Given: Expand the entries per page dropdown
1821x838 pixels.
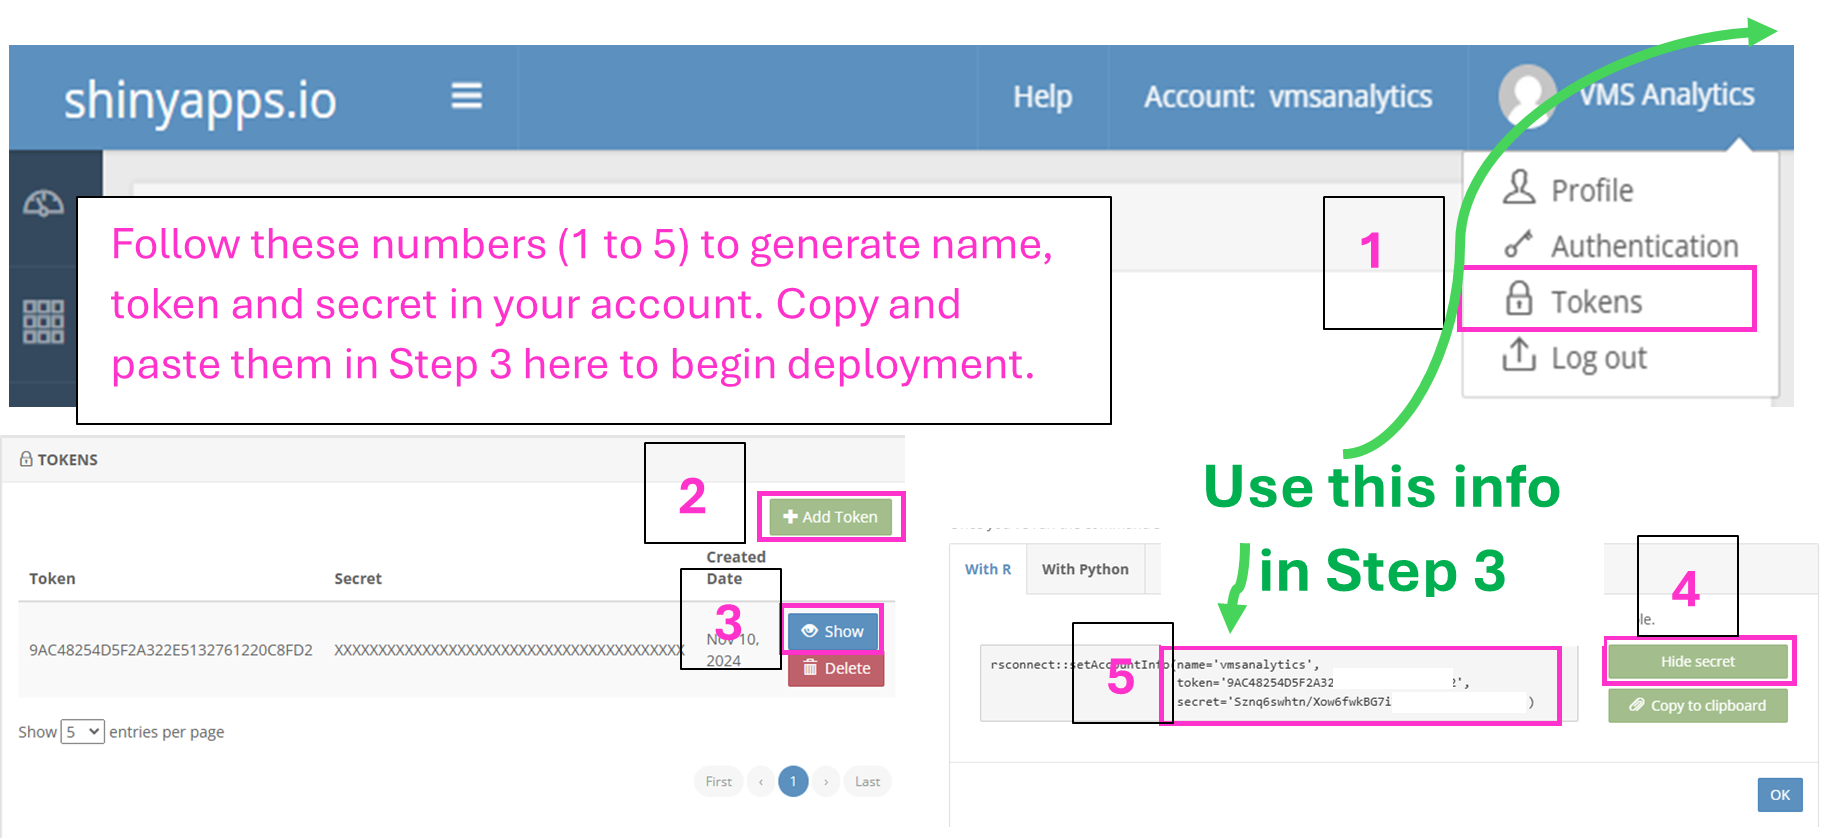Looking at the screenshot, I should point(82,732).
